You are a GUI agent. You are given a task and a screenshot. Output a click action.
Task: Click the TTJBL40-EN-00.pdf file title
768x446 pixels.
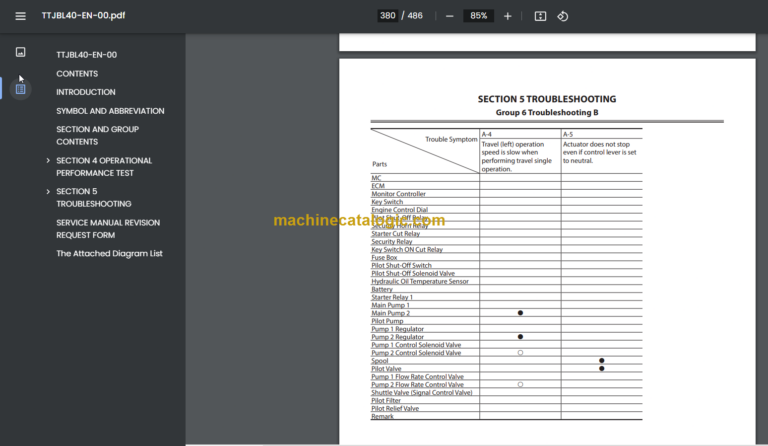[83, 16]
